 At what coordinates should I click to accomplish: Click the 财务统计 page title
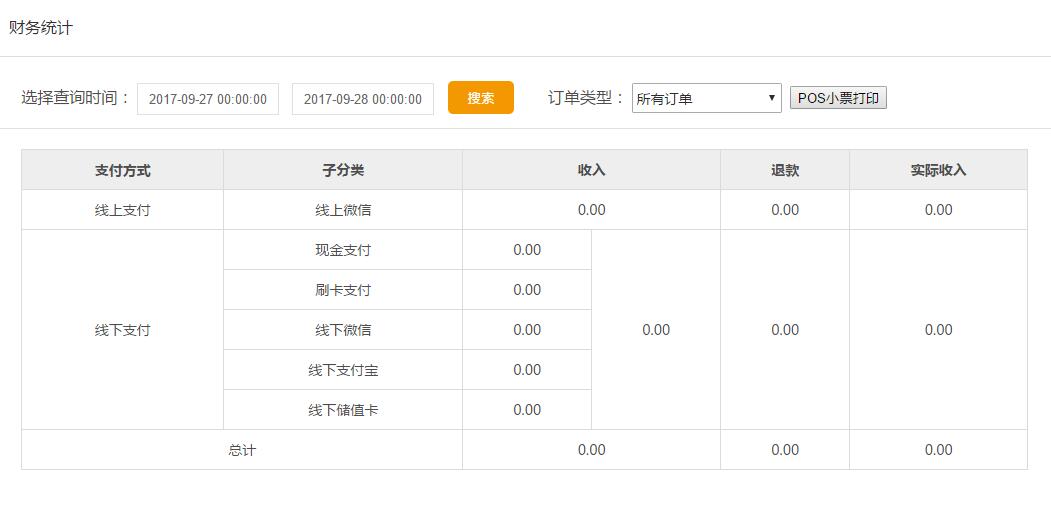(x=41, y=28)
